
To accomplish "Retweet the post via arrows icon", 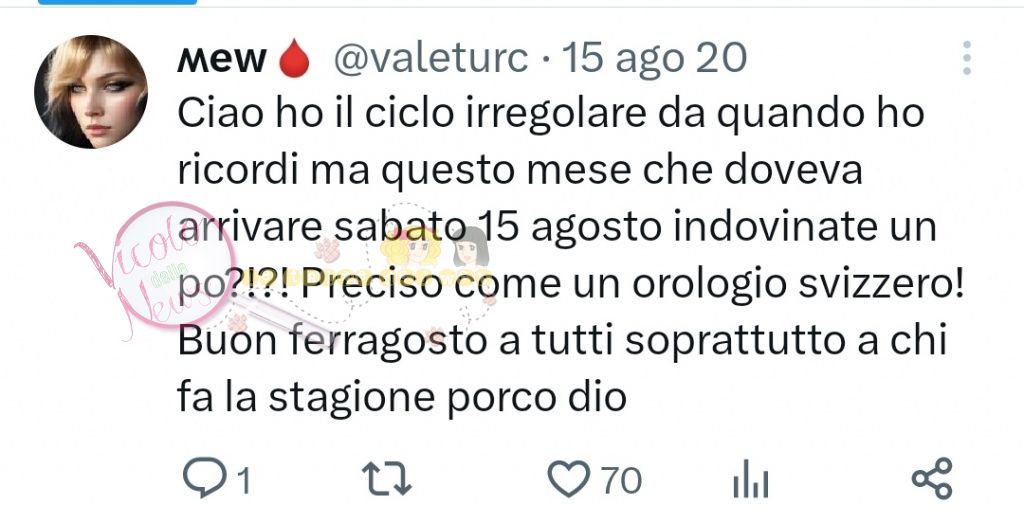I will (387, 479).
